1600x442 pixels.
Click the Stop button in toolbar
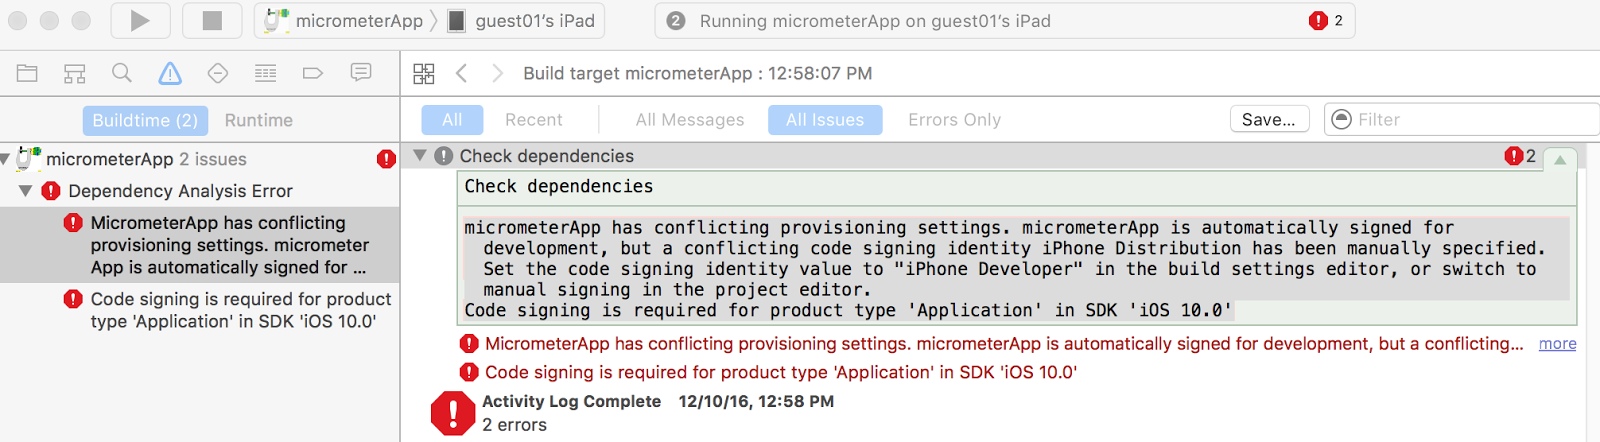click(x=212, y=21)
